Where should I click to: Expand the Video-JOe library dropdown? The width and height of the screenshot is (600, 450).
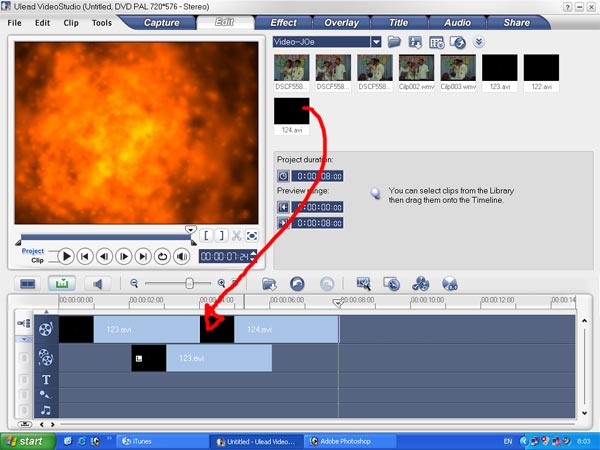tap(376, 42)
